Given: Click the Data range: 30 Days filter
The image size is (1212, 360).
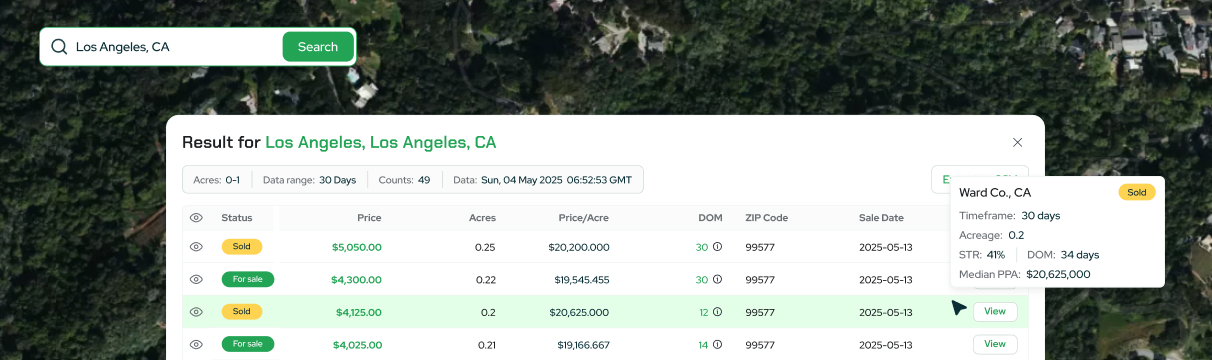Looking at the screenshot, I should 309,180.
